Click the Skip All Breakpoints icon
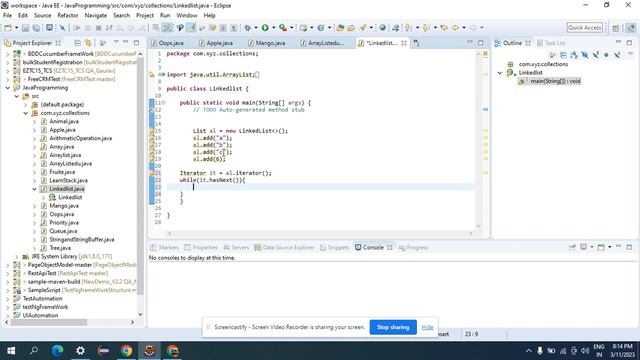The height and width of the screenshot is (360, 640). (x=62, y=28)
